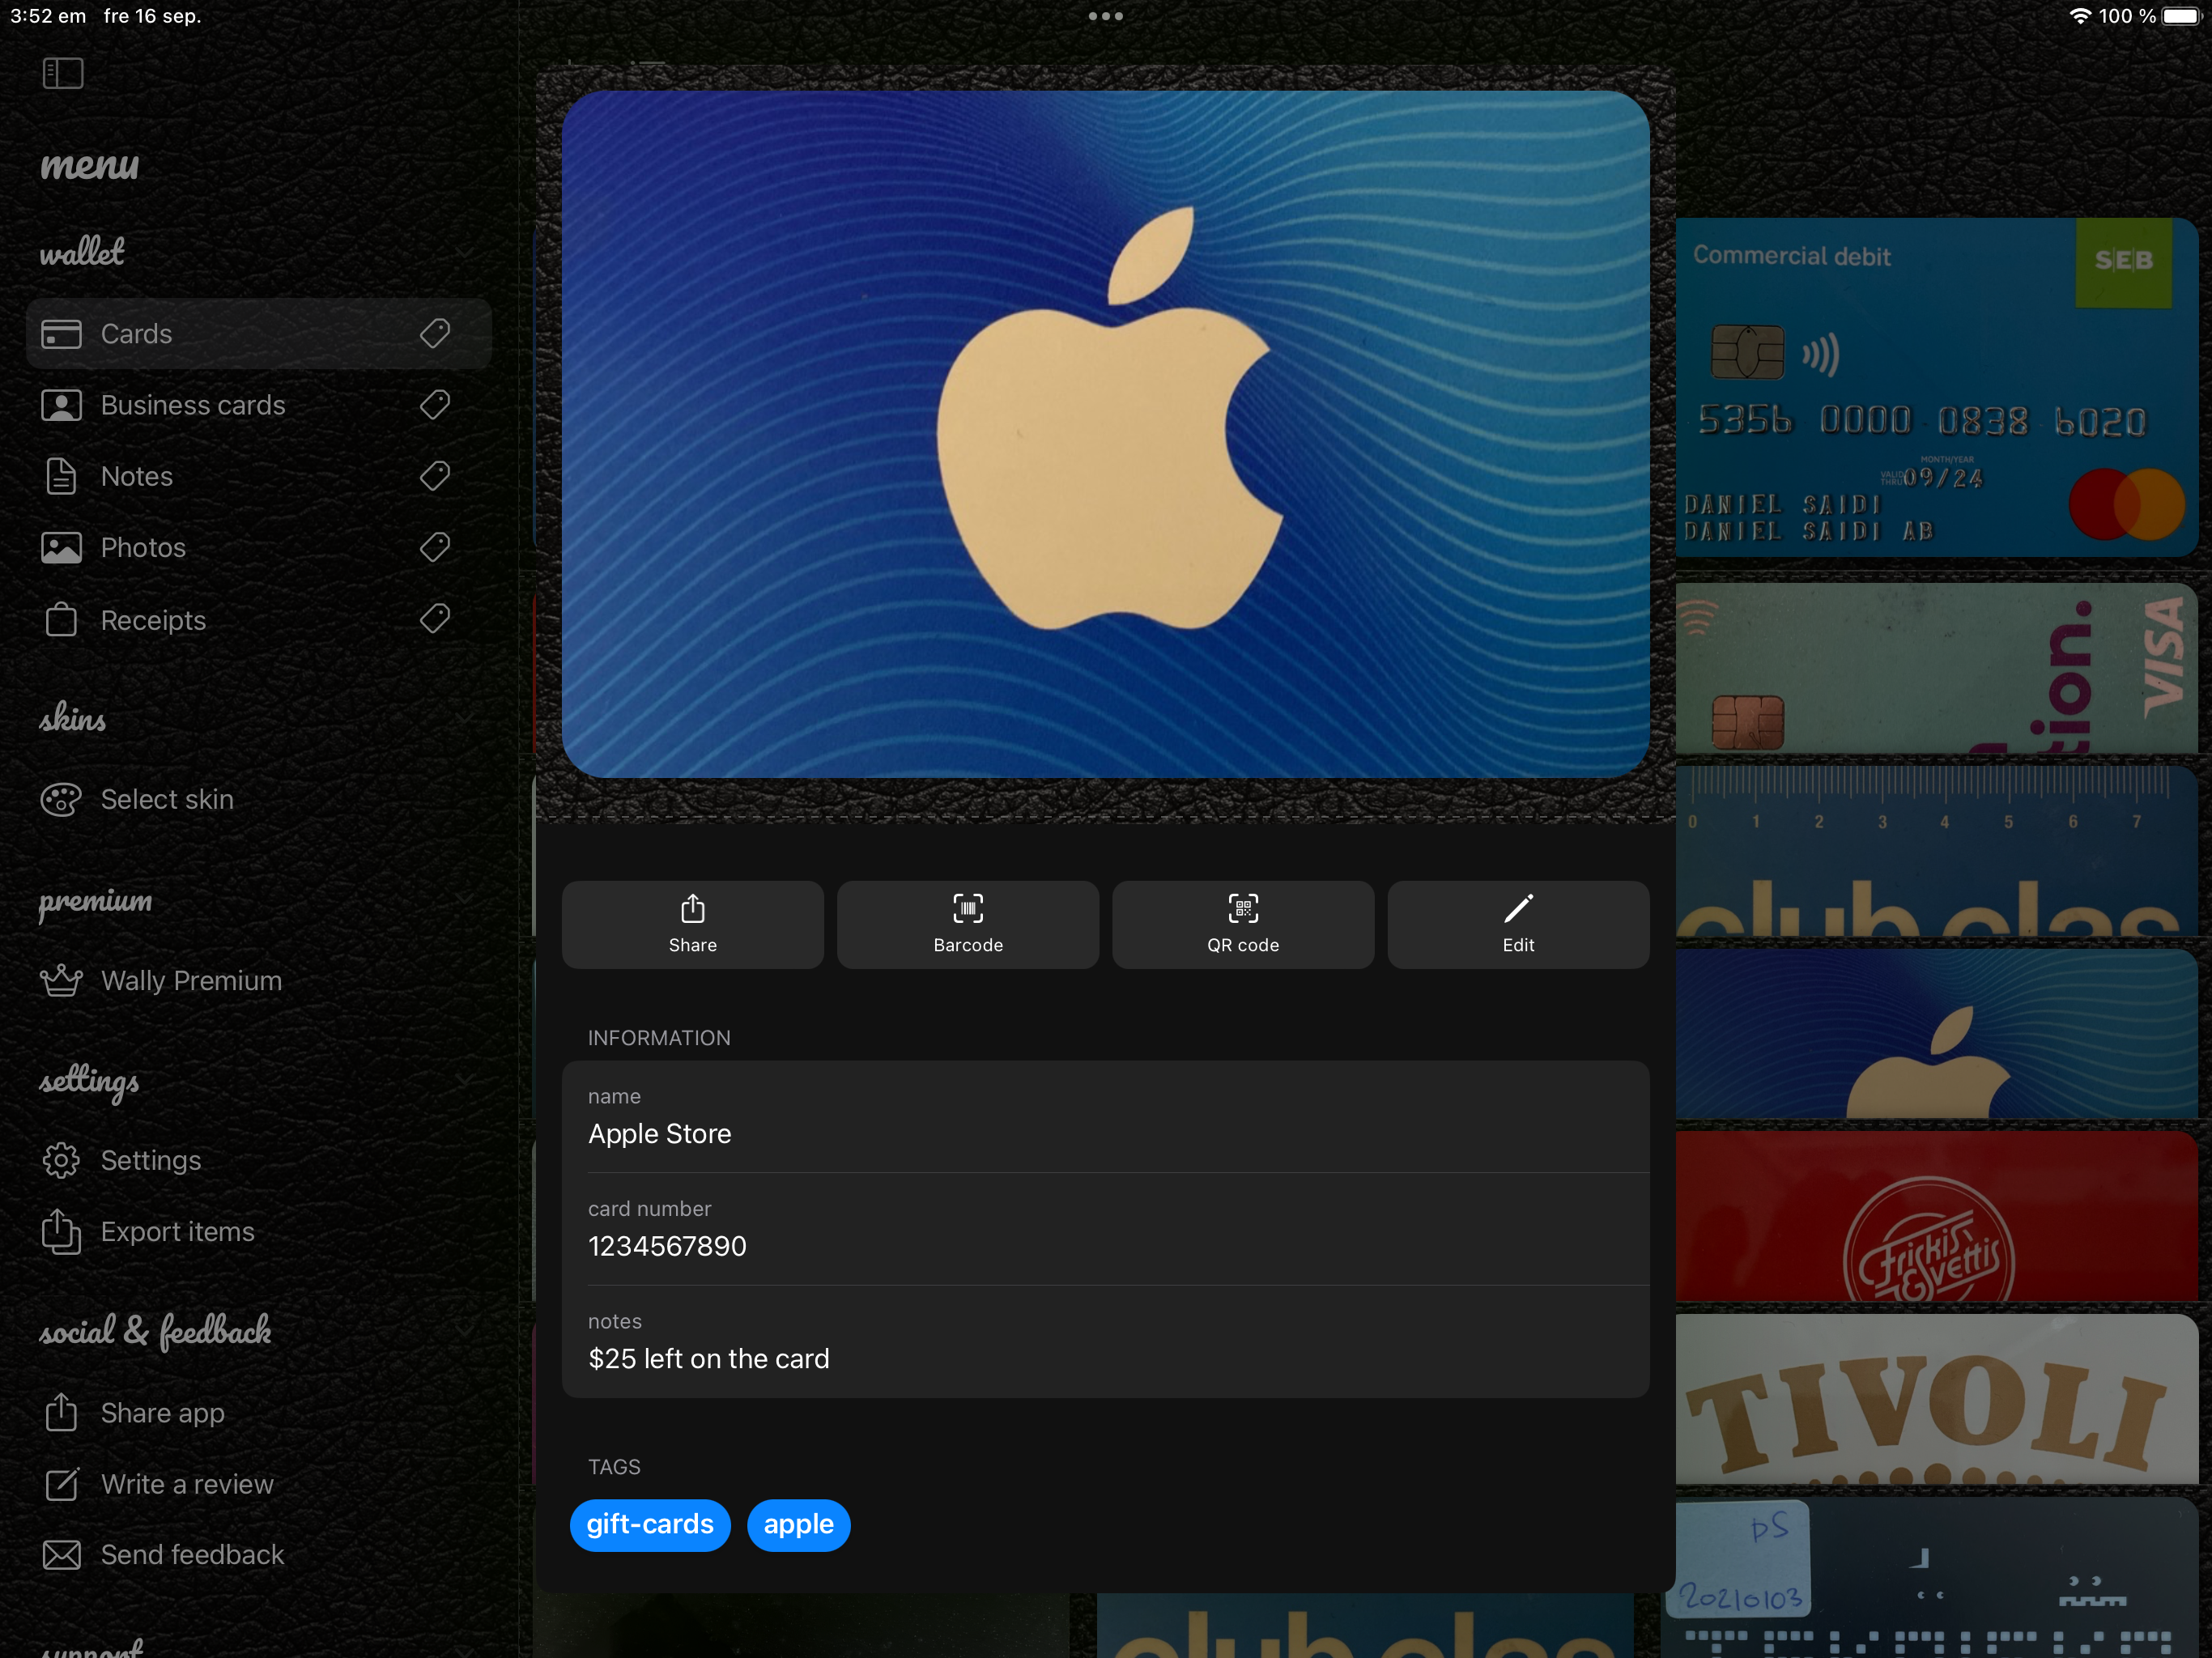Screen dimensions: 2212x1658
Task: Click the Cards icon in the sidebar
Action: [x=61, y=334]
